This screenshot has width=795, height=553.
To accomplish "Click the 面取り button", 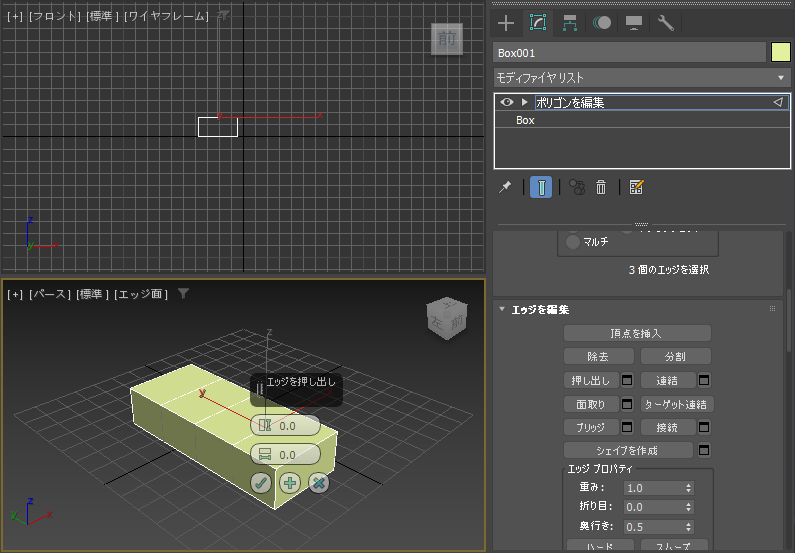I will click(591, 404).
